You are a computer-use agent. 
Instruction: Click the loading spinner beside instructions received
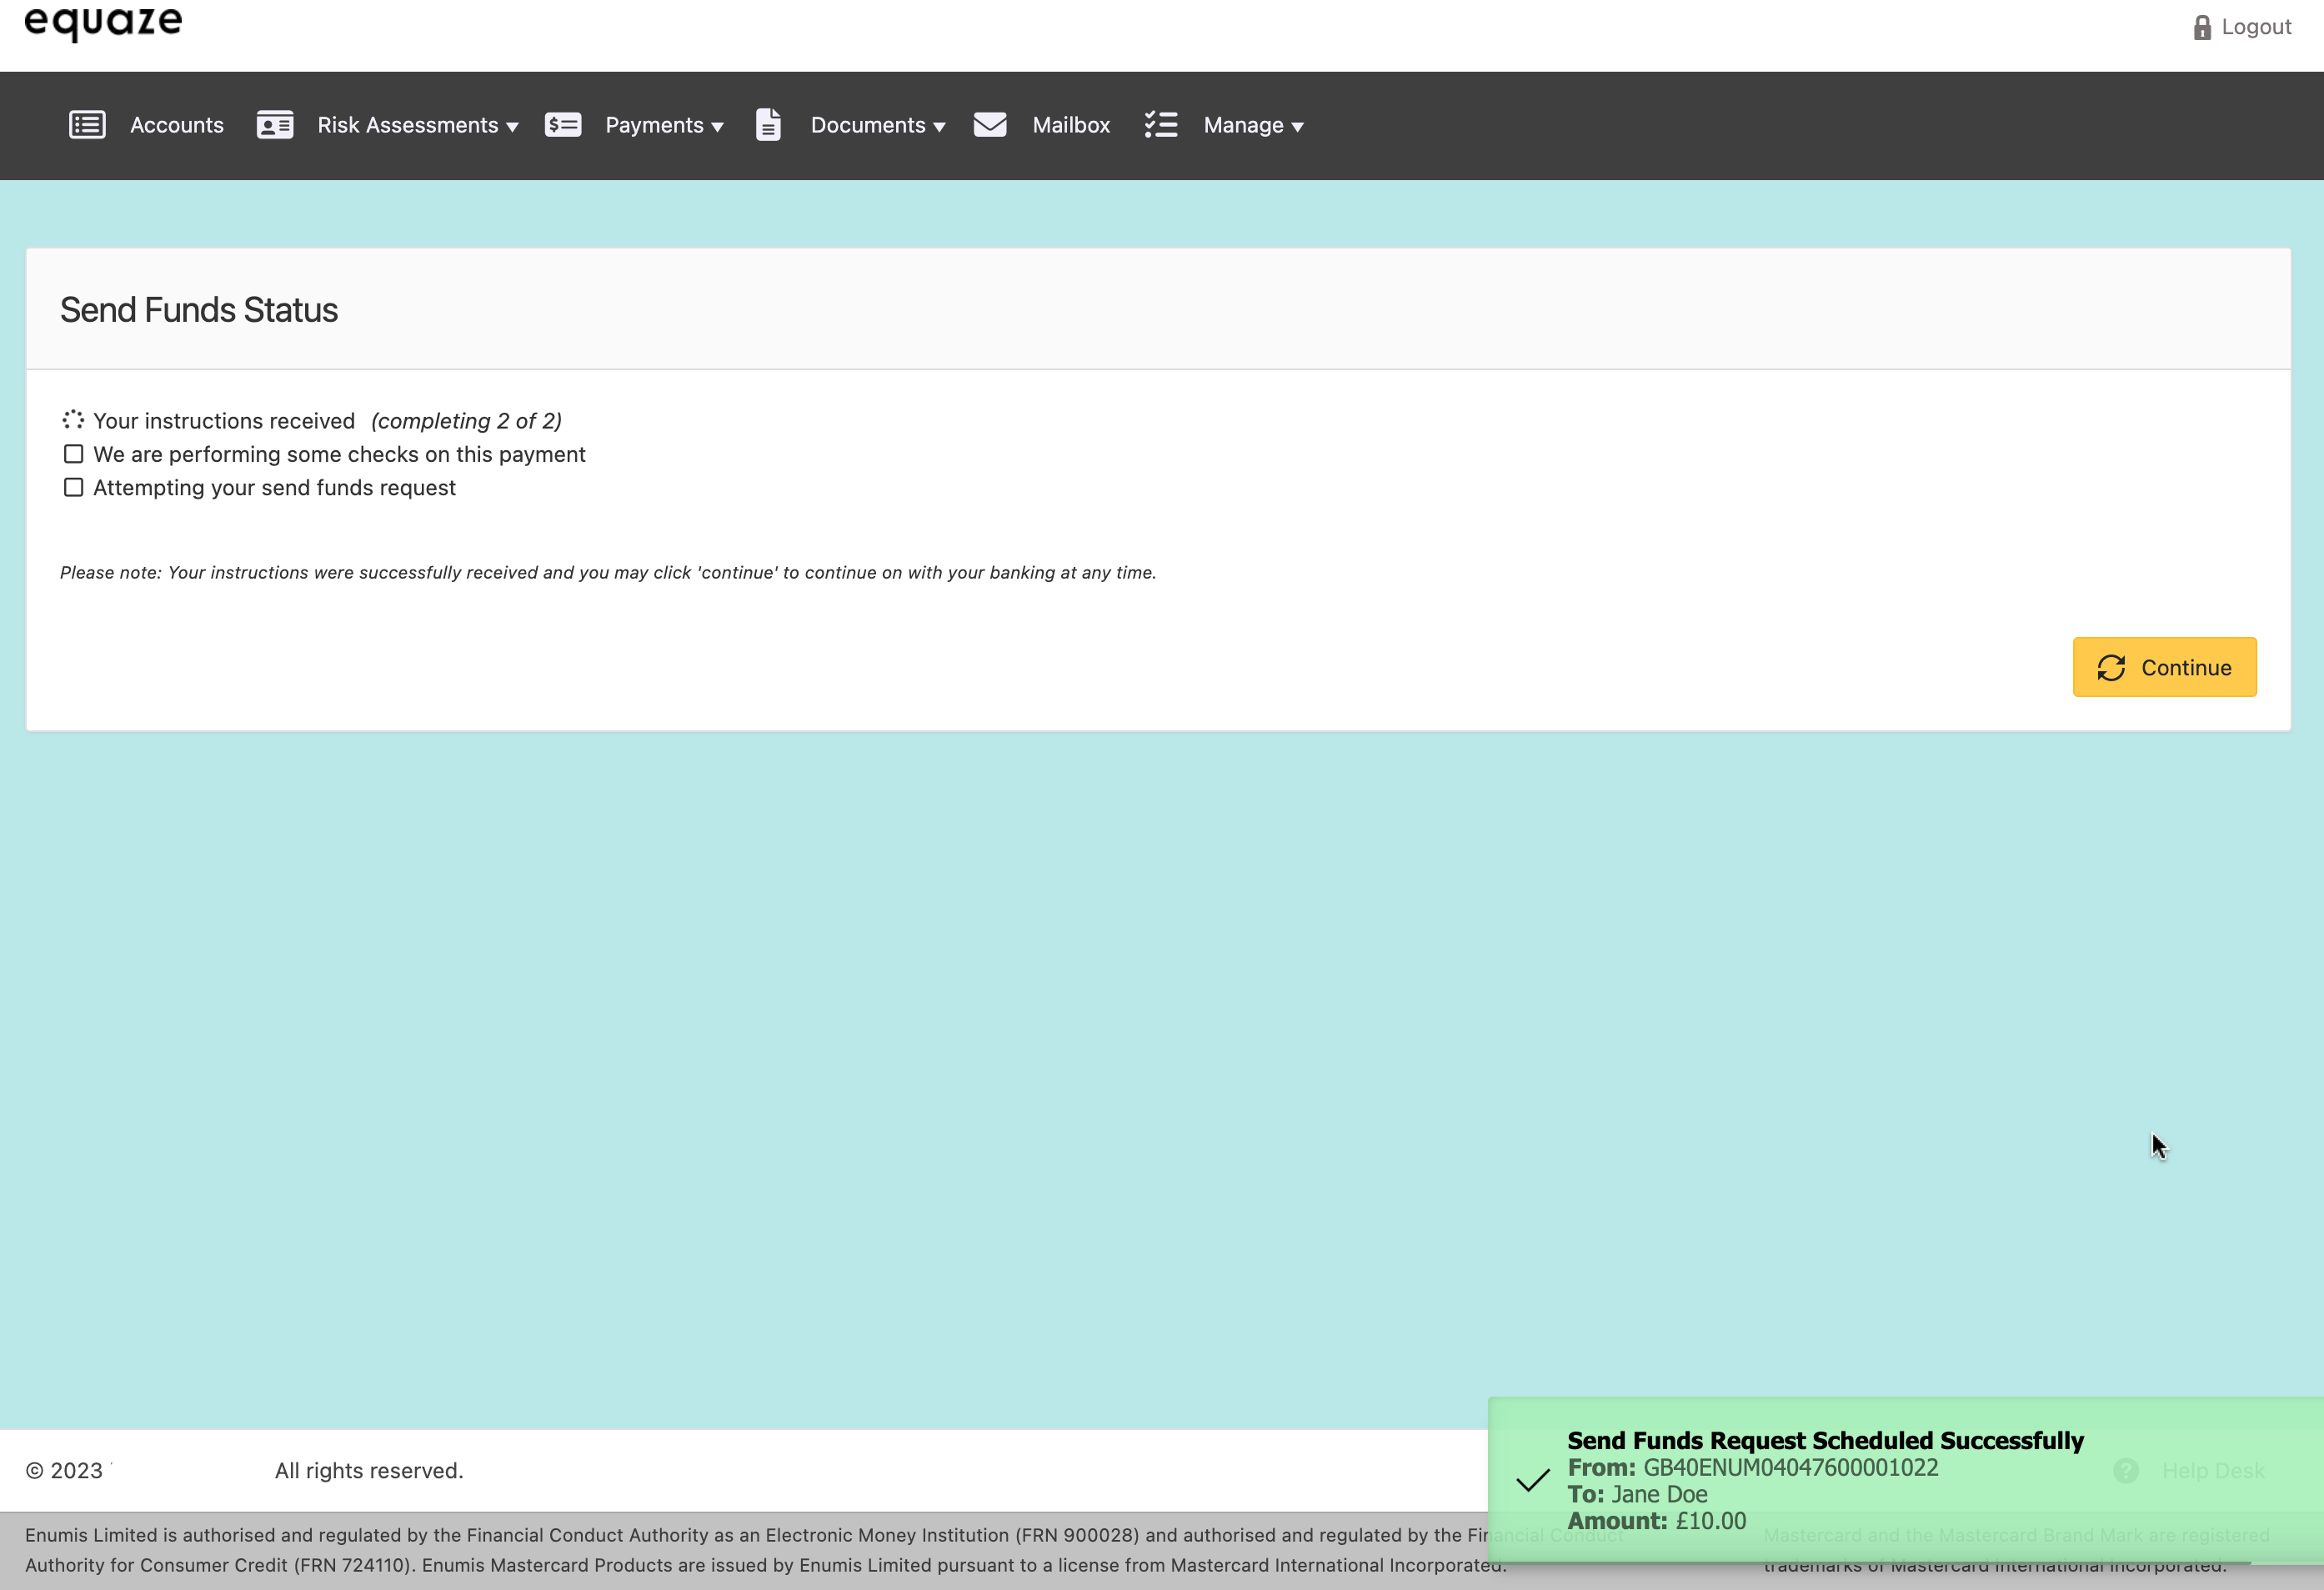pyautogui.click(x=73, y=420)
